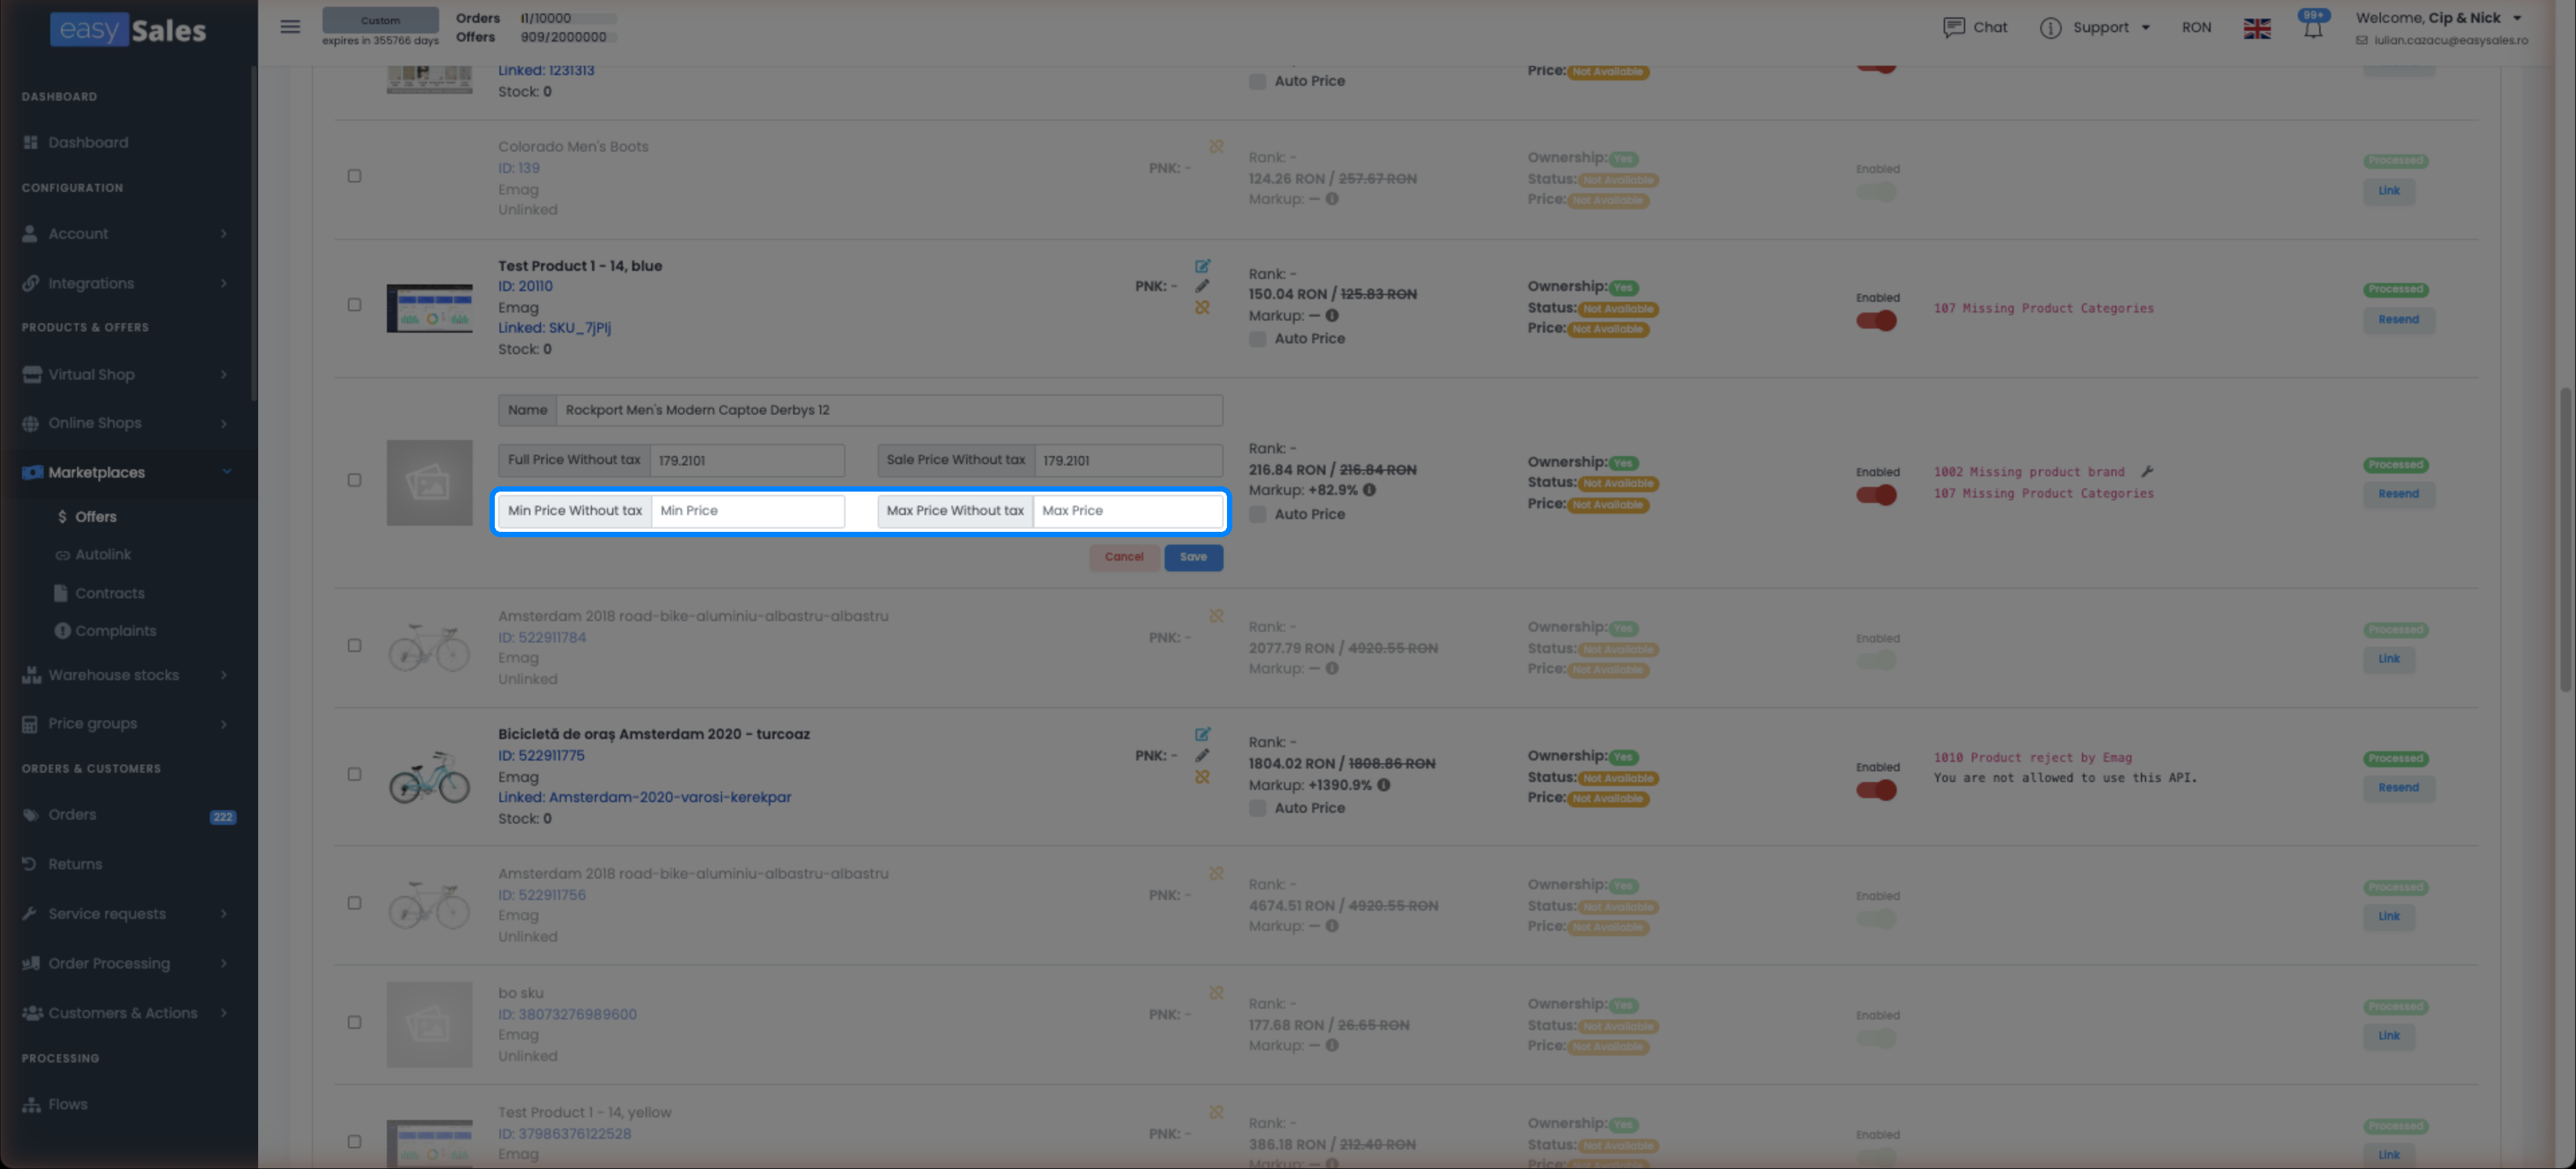Open the Support dropdown in header
Screen dimensions: 2576x1169
[2111, 28]
